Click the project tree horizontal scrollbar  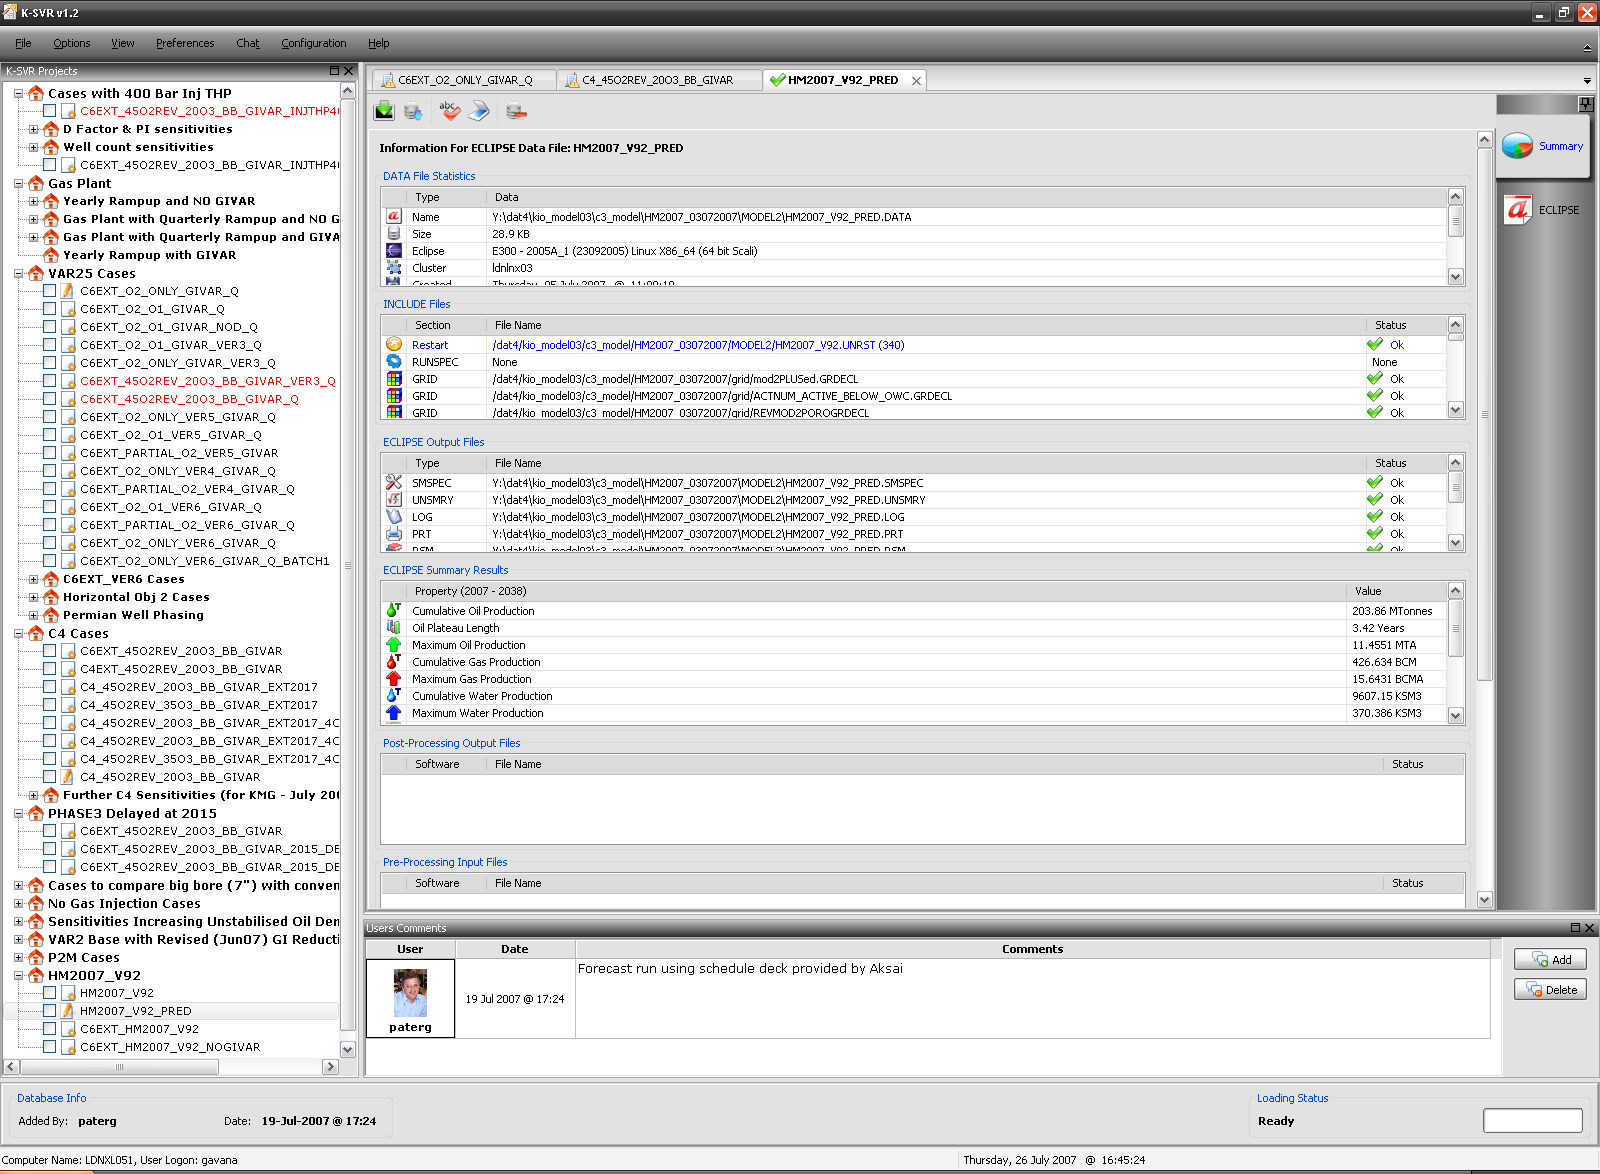click(120, 1067)
